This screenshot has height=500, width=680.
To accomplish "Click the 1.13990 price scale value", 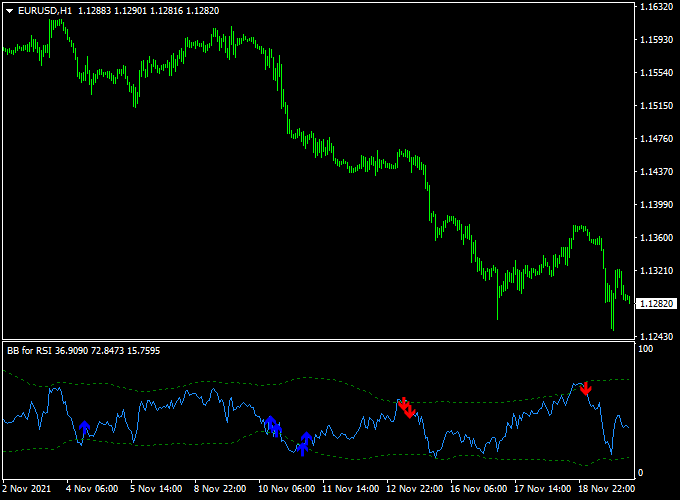I will pyautogui.click(x=657, y=204).
